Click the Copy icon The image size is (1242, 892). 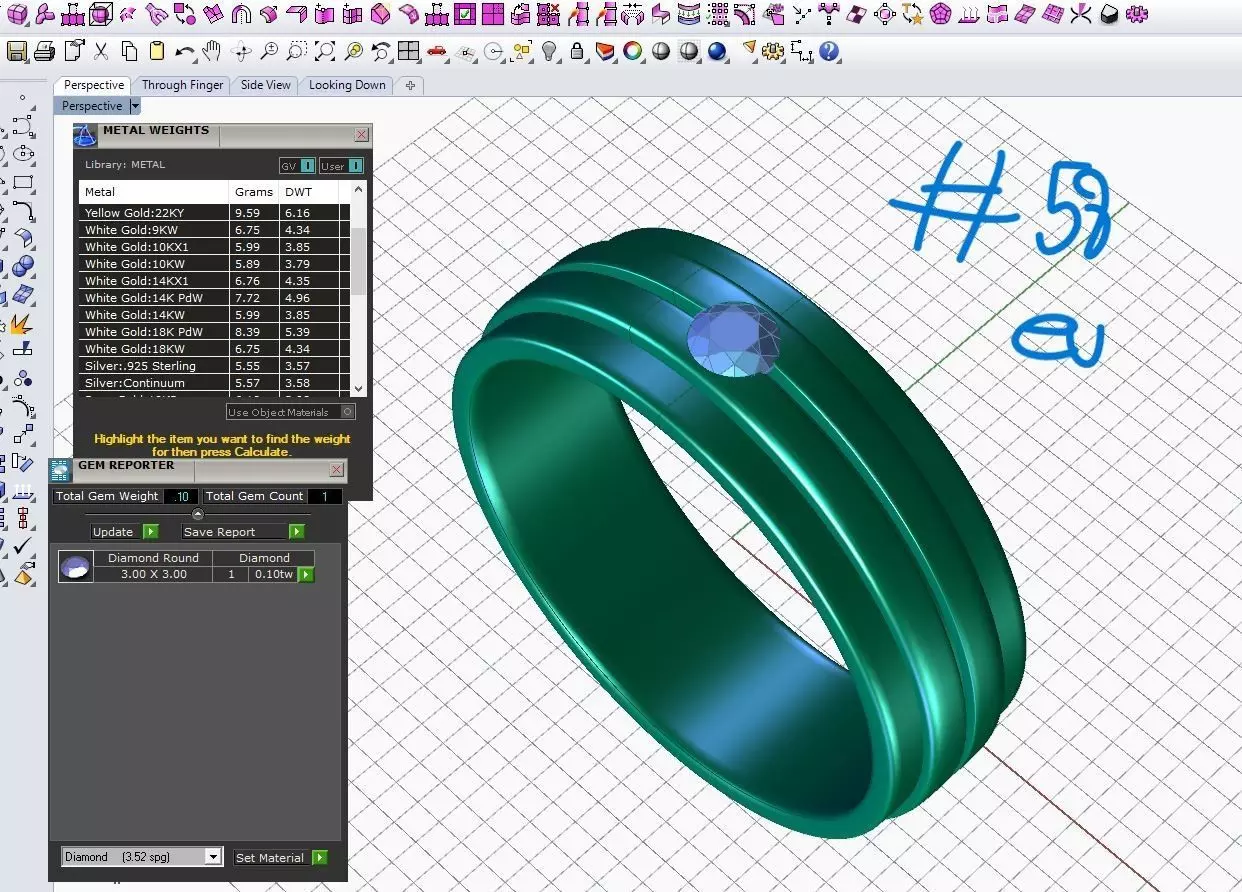coord(129,51)
